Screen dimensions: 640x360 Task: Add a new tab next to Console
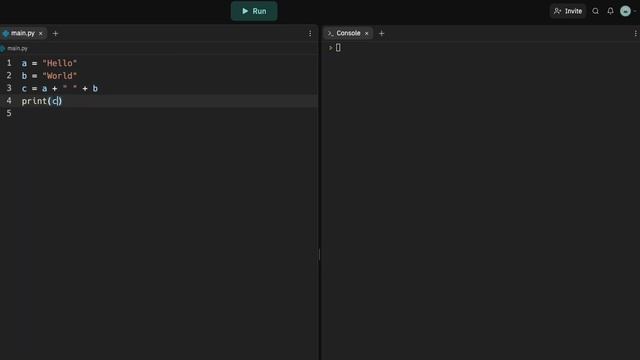click(382, 33)
